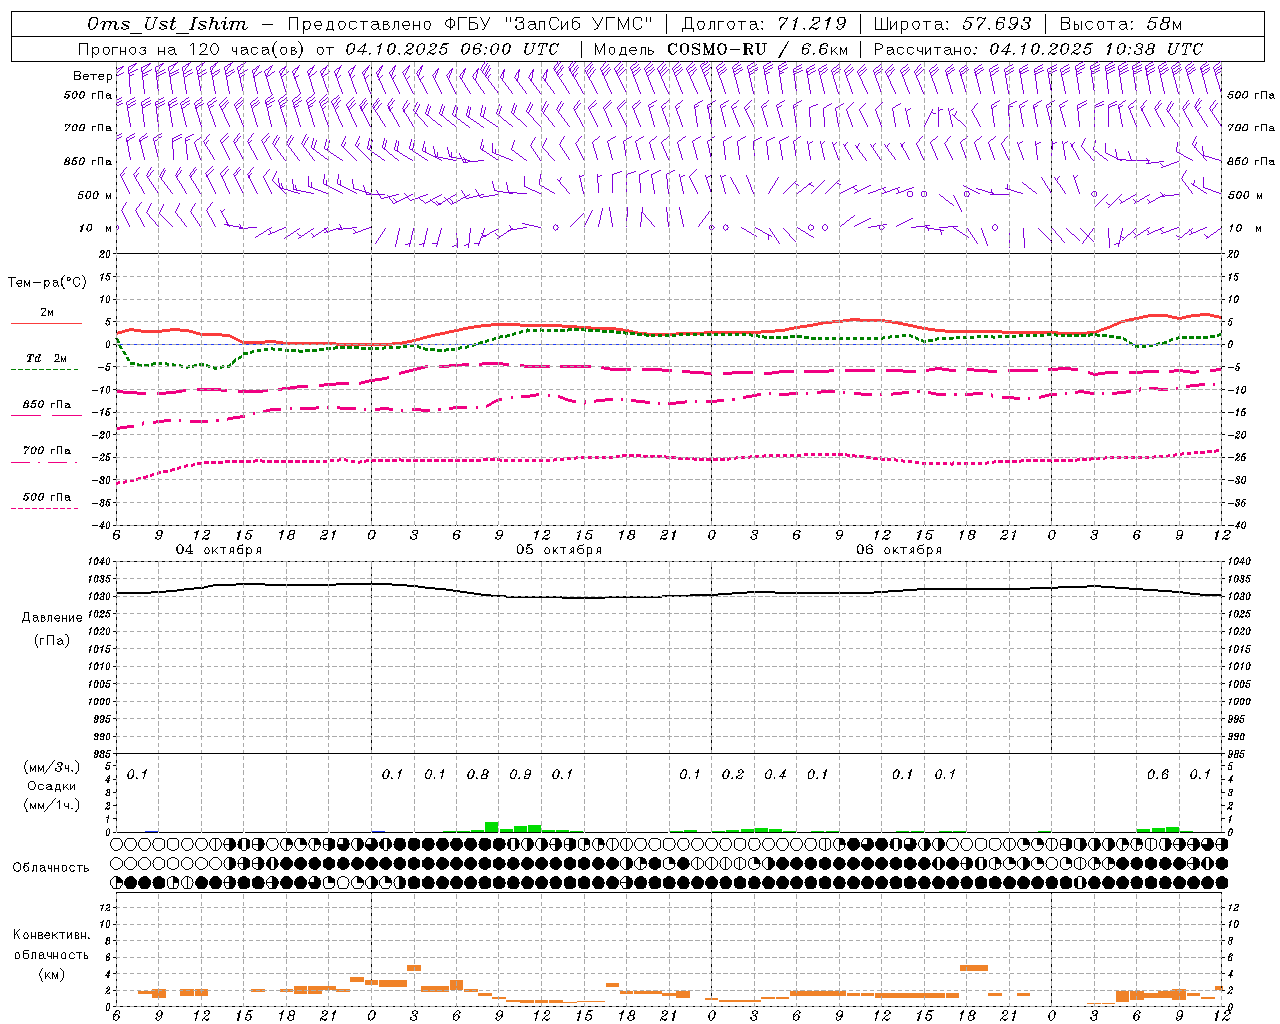
Task: Click the "10 м" wind level label on the left
Action: [x=95, y=228]
